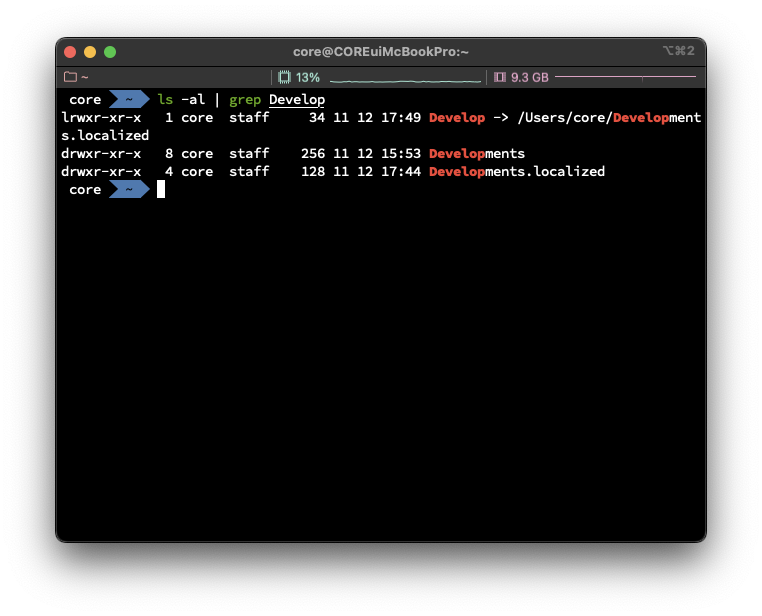Click the blue ~ prompt segment on first line

[129, 99]
